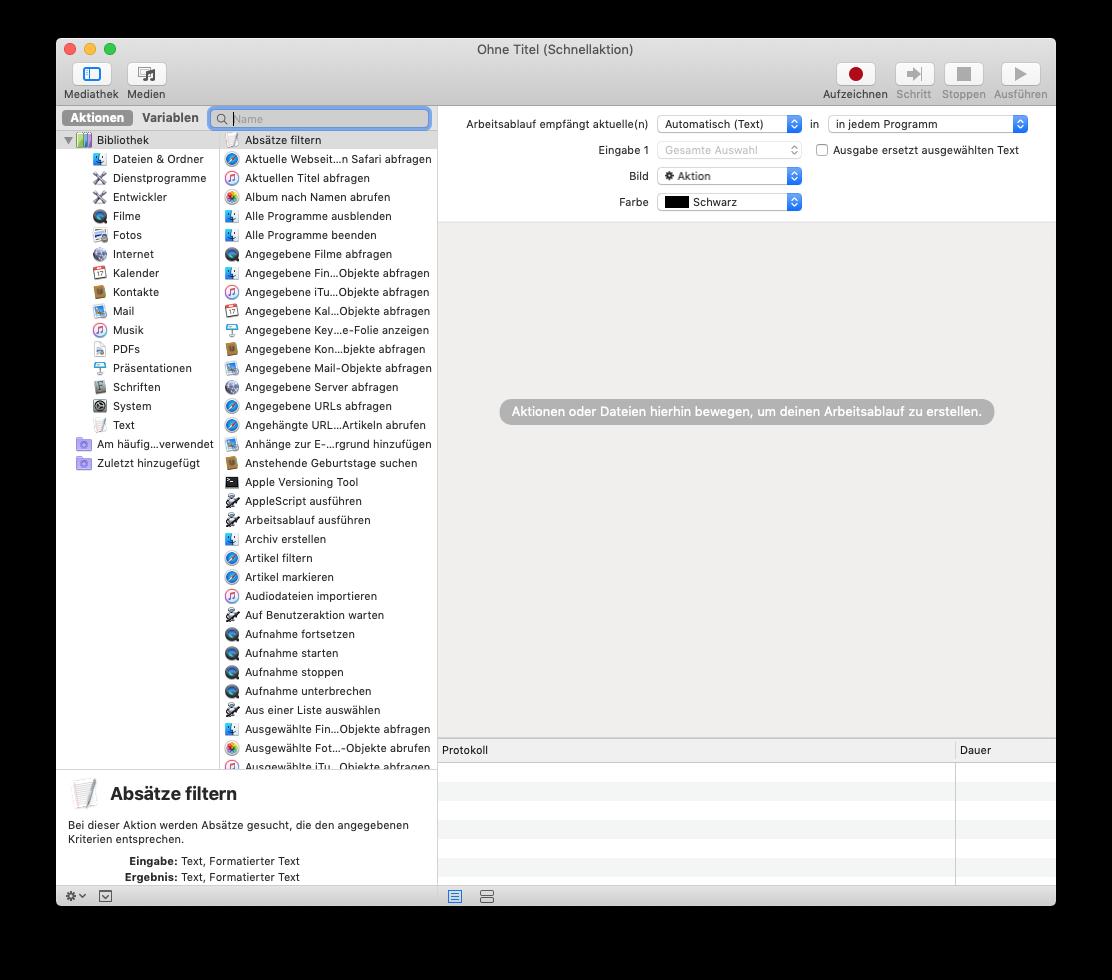Select Zuletzt hinzugefügt smart folder
Viewport: 1112px width, 980px height.
pyautogui.click(x=138, y=463)
